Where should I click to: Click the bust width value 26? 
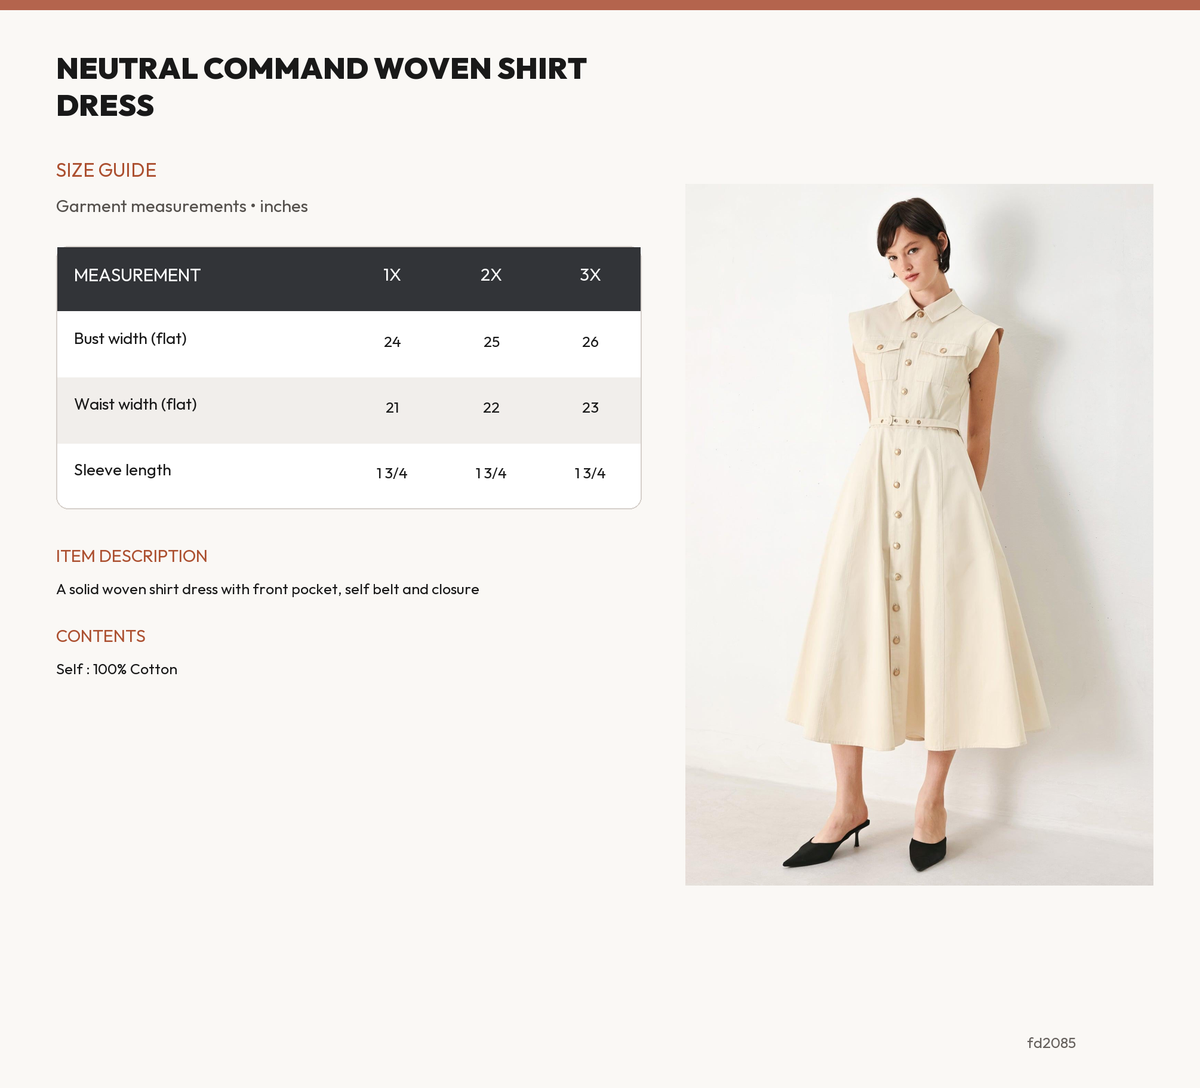[590, 342]
